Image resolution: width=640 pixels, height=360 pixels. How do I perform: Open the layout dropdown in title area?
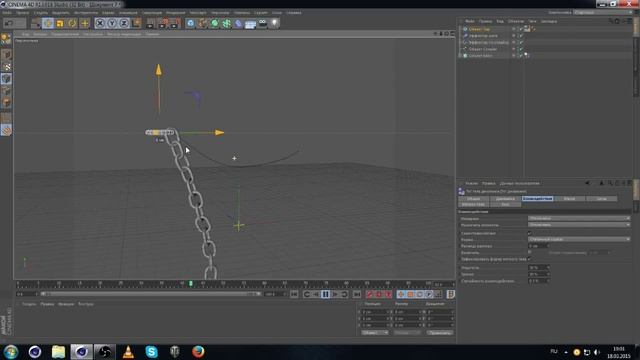point(602,13)
